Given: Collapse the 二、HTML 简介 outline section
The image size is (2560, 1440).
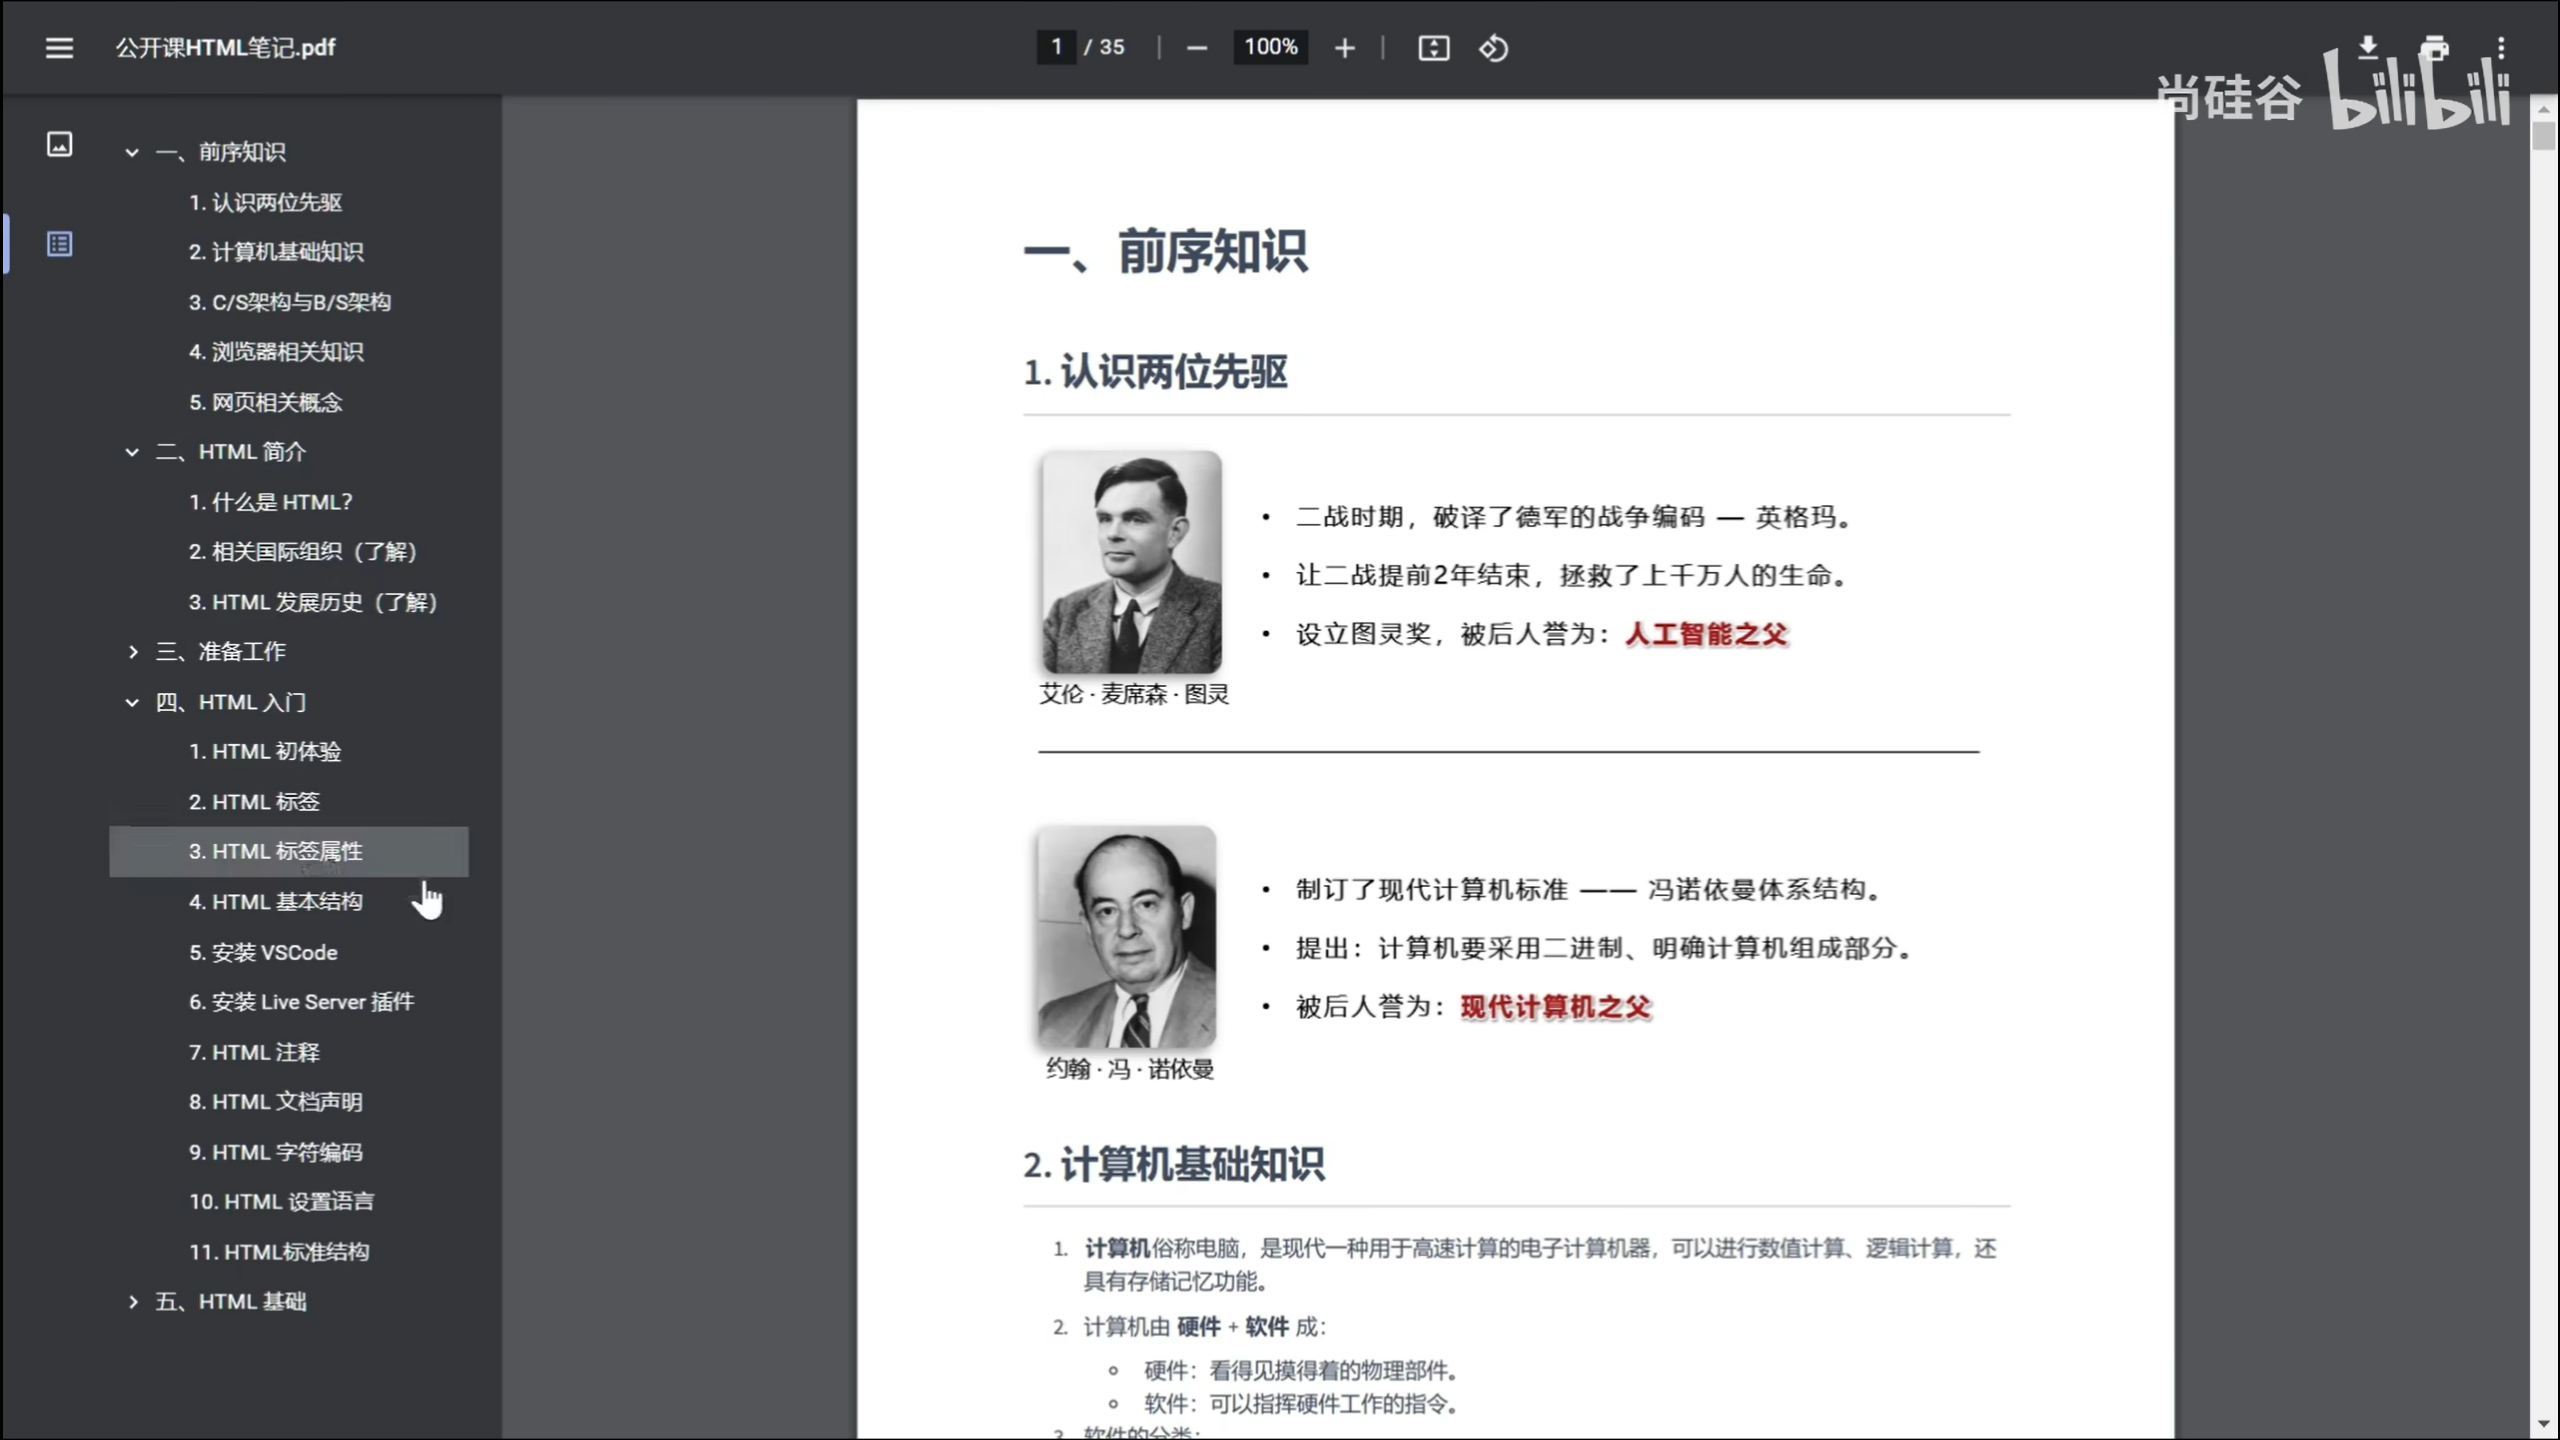Looking at the screenshot, I should [x=132, y=452].
